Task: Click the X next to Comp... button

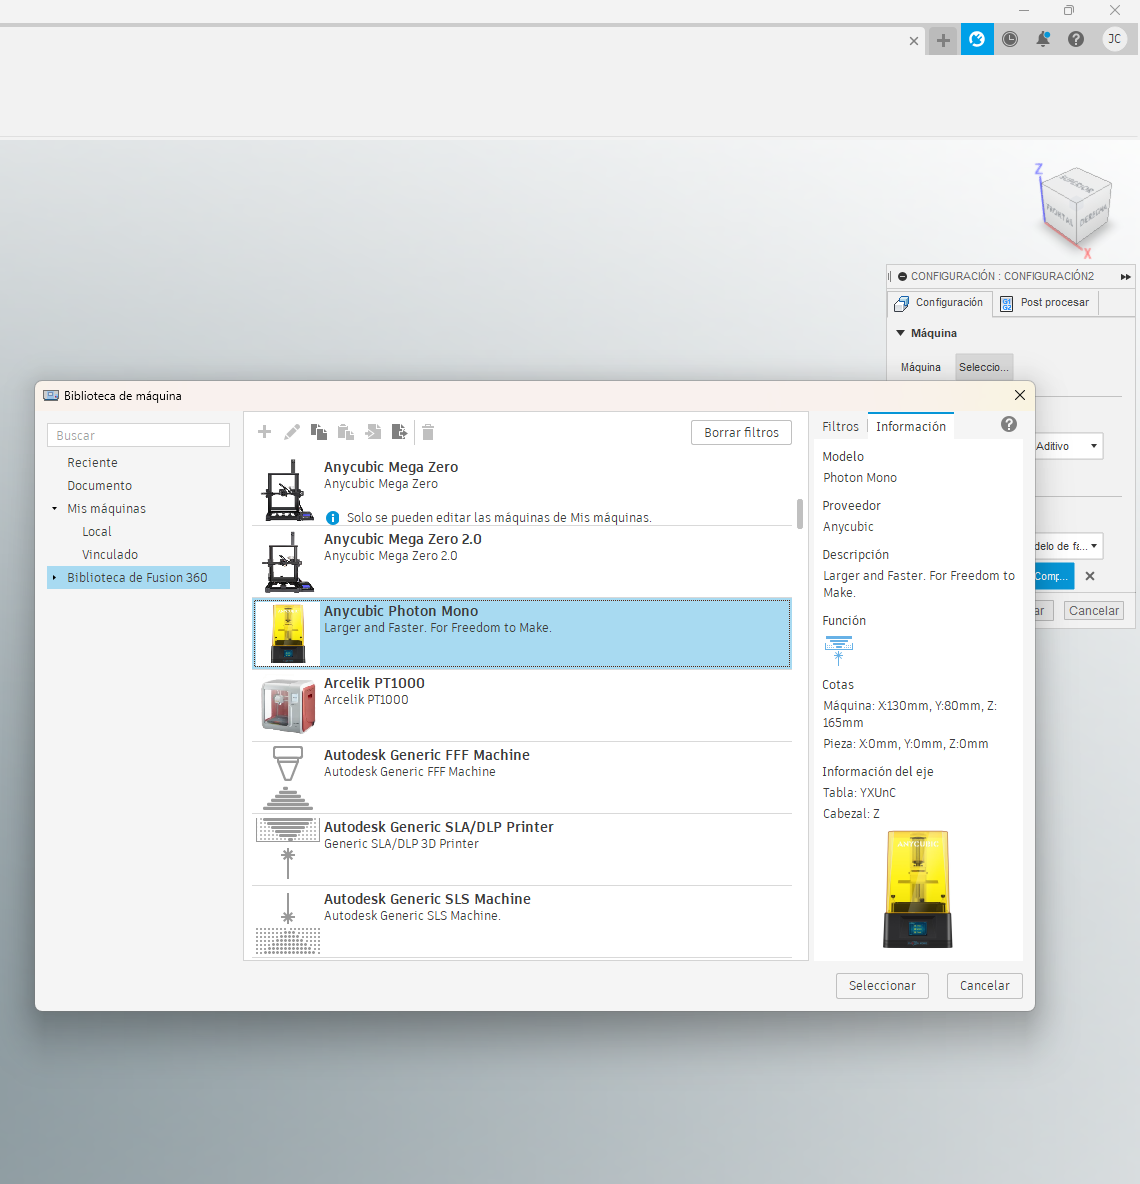Action: tap(1089, 576)
